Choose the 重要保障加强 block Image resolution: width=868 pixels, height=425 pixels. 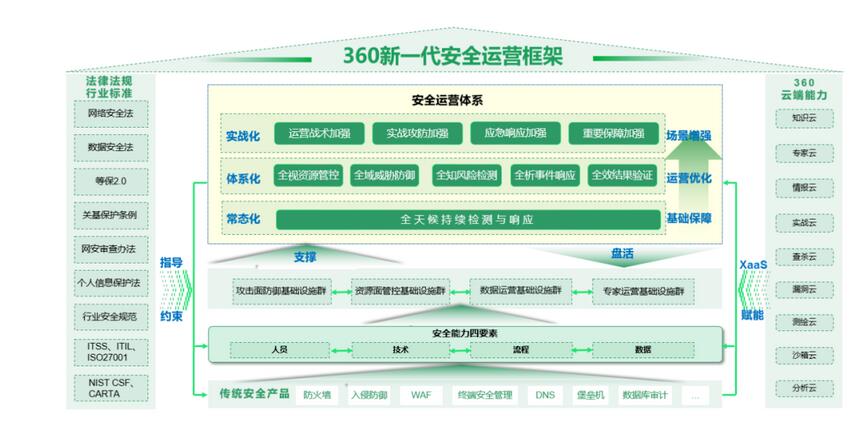tap(613, 133)
